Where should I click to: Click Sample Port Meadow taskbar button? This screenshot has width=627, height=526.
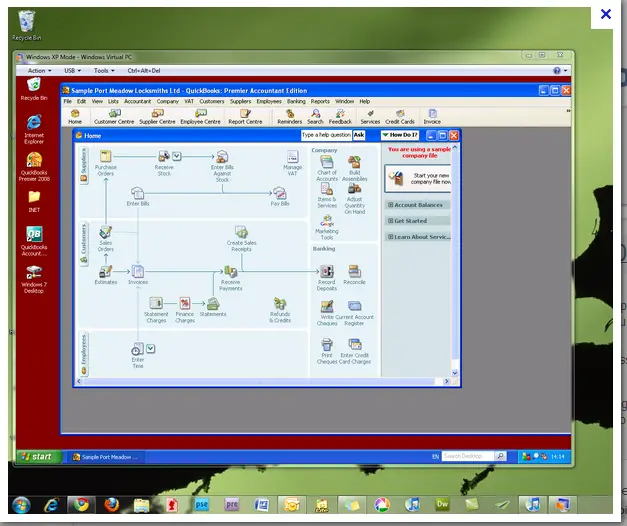105,457
